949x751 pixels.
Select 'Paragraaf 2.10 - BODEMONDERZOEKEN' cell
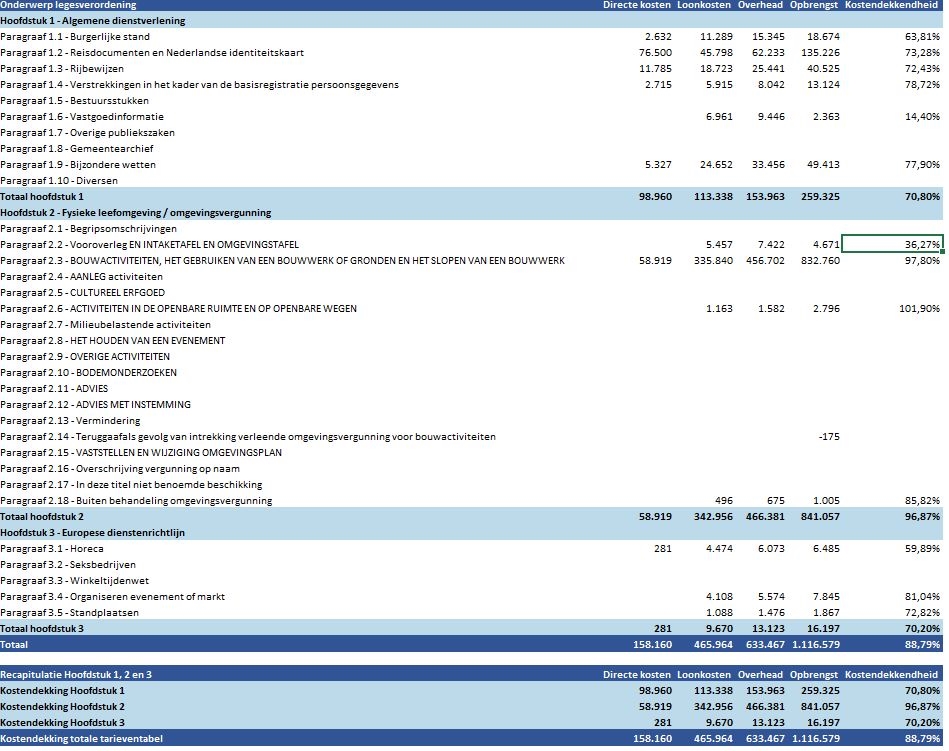(89, 373)
